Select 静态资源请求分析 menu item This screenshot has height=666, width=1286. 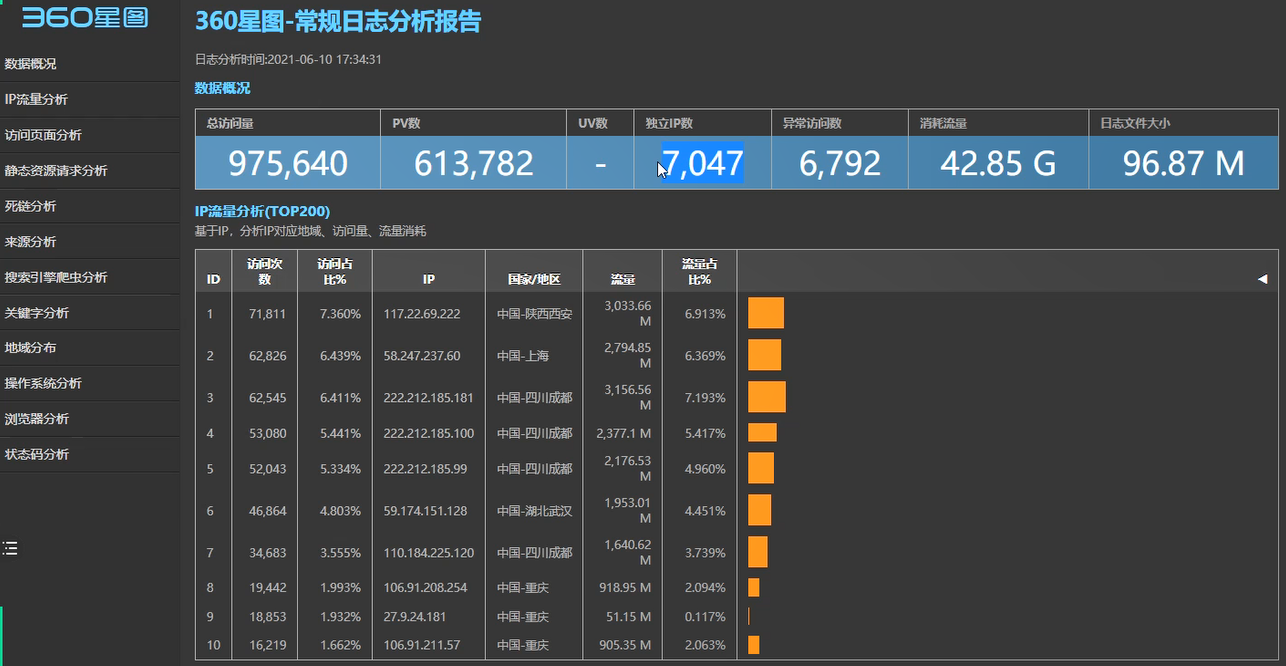click(x=56, y=171)
